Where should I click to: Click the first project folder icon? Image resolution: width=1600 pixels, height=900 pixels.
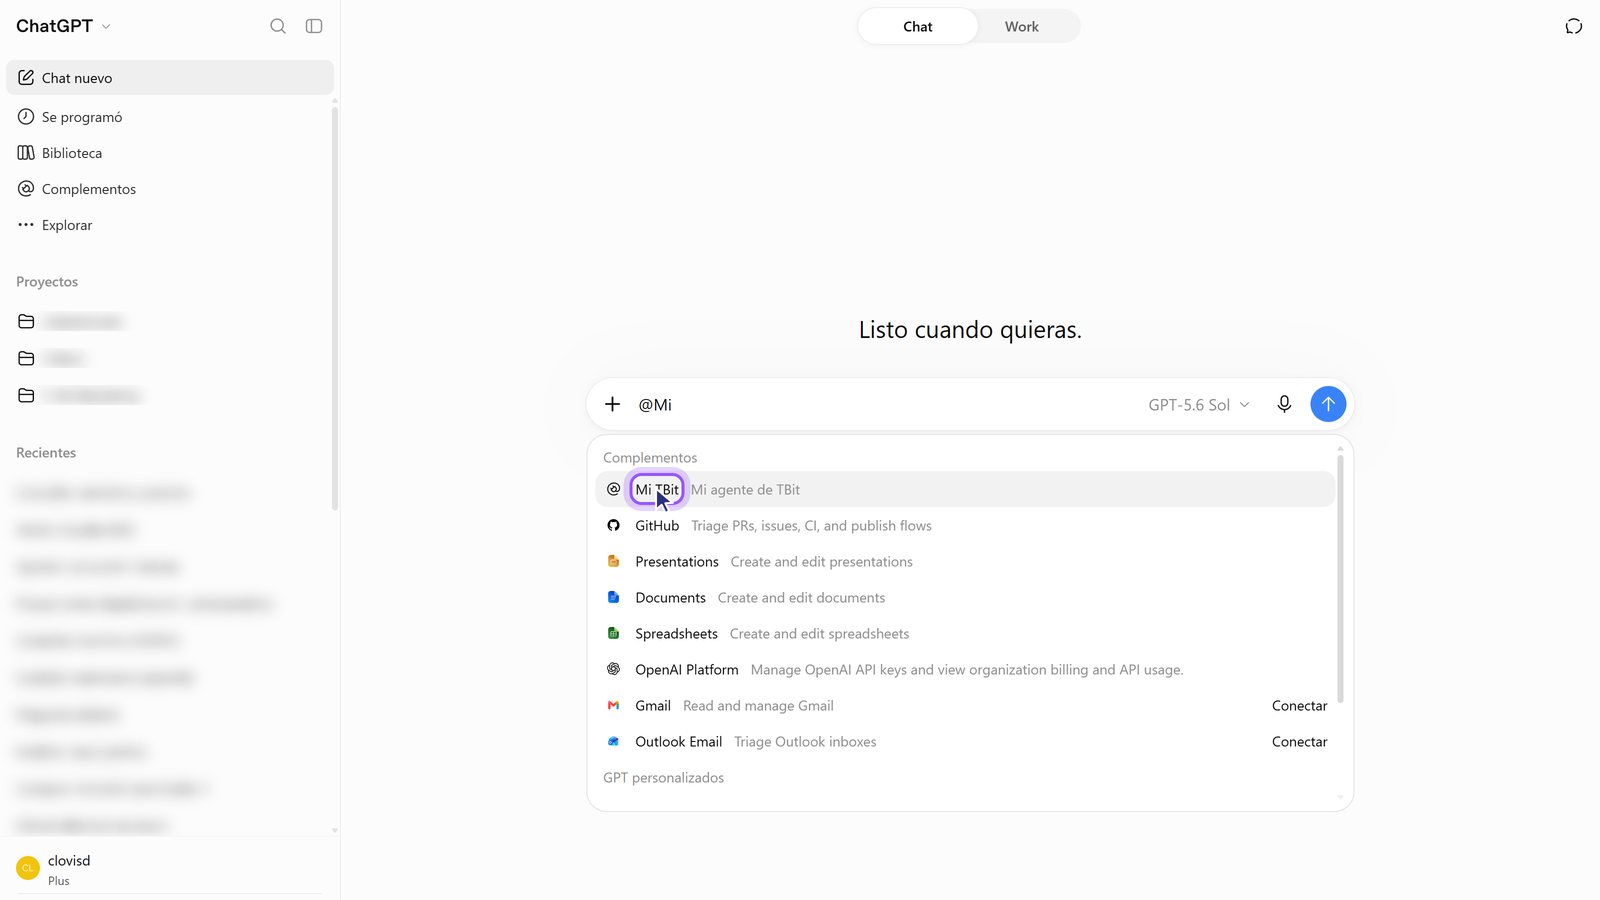pyautogui.click(x=26, y=322)
